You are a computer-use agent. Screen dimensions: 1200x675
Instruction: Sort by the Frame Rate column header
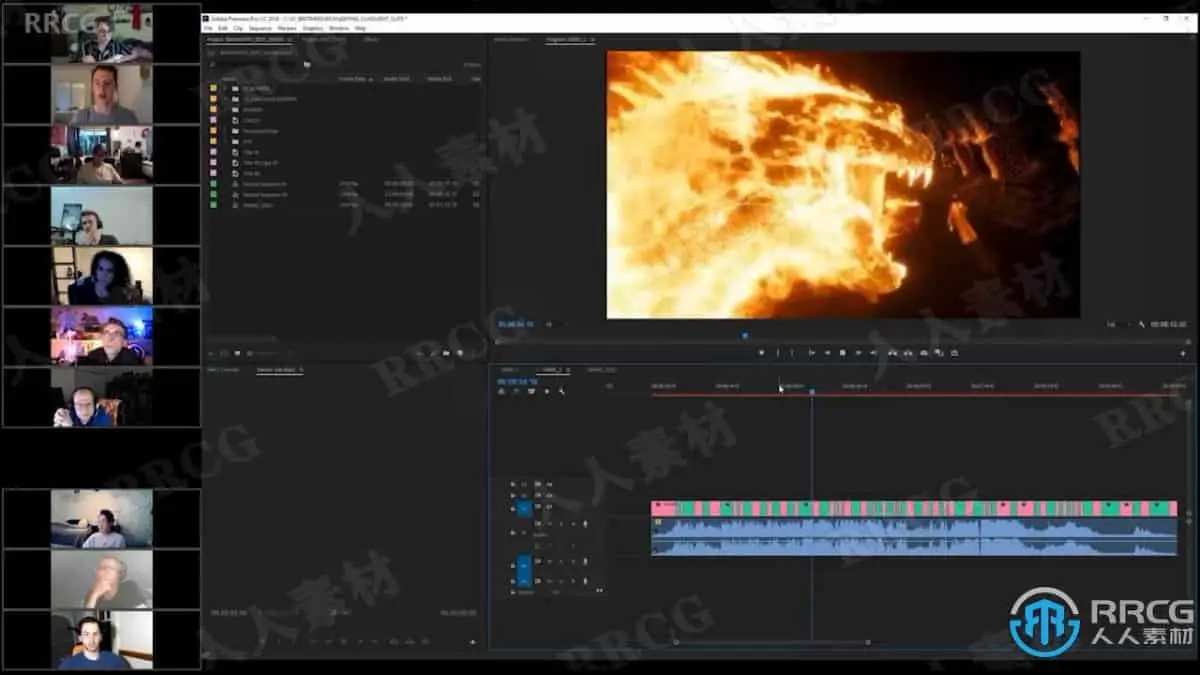click(x=354, y=78)
